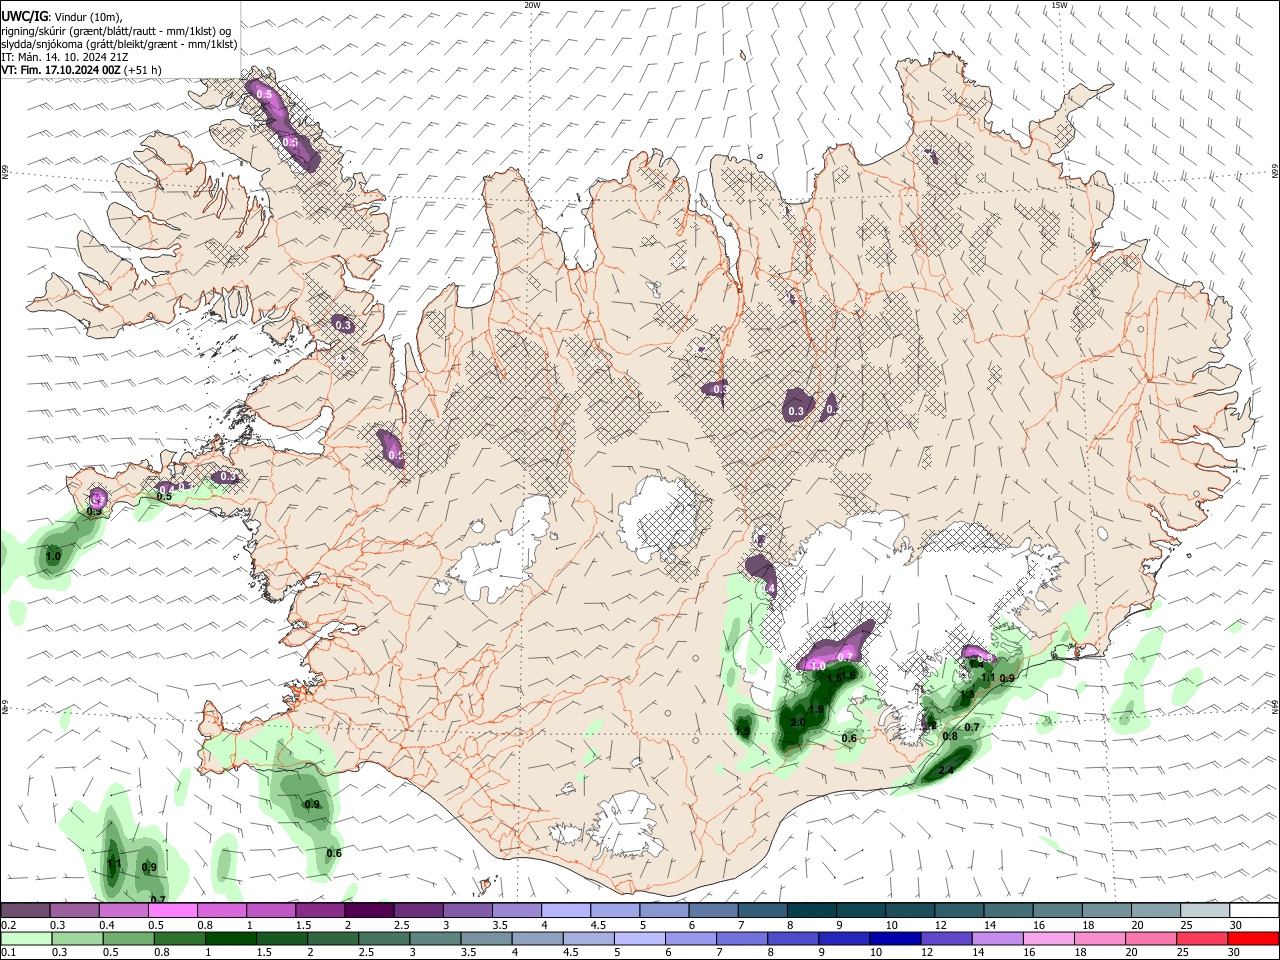Click the white upper swatch above label 30
The width and height of the screenshot is (1280, 960).
point(1253,910)
